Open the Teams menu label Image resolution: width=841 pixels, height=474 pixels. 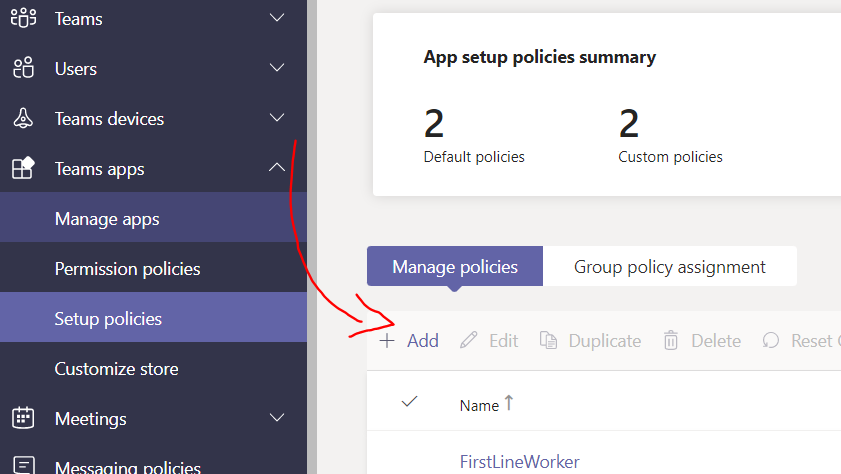78,19
